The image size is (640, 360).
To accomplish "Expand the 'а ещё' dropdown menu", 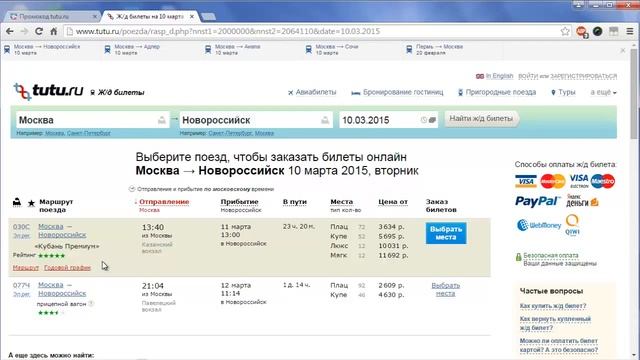I will pyautogui.click(x=603, y=92).
